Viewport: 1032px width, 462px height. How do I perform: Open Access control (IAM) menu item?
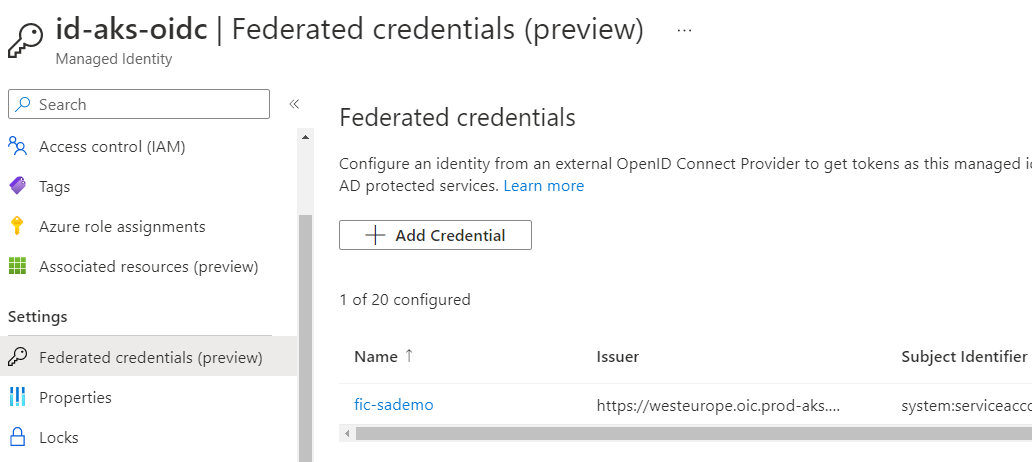coord(112,147)
